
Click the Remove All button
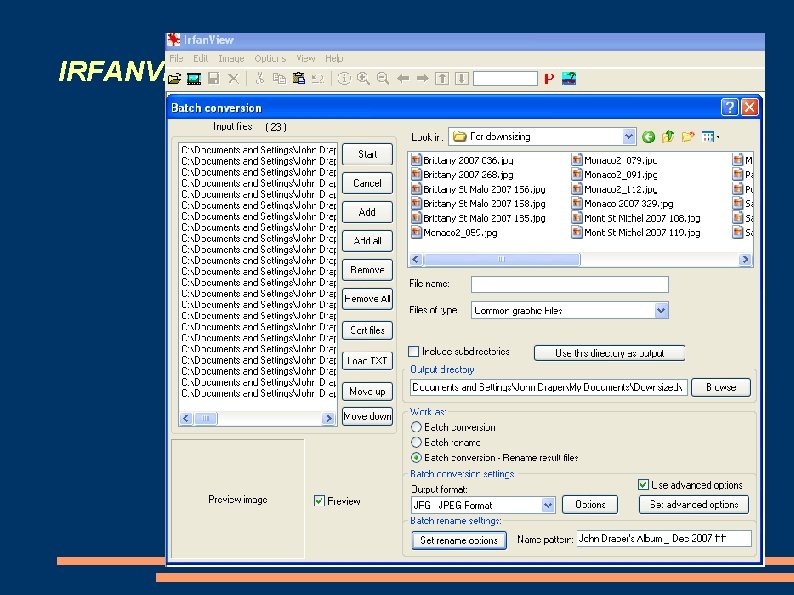(368, 299)
